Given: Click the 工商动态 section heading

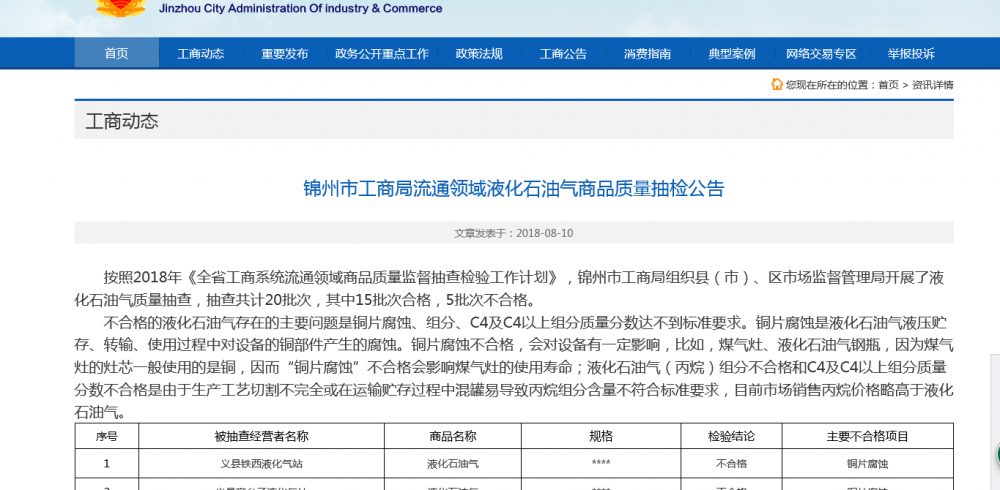Looking at the screenshot, I should [x=122, y=122].
